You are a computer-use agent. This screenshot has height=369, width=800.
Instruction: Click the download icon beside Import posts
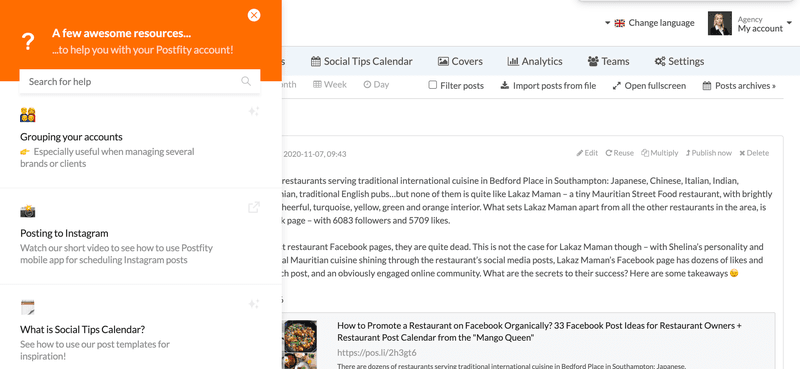[505, 85]
